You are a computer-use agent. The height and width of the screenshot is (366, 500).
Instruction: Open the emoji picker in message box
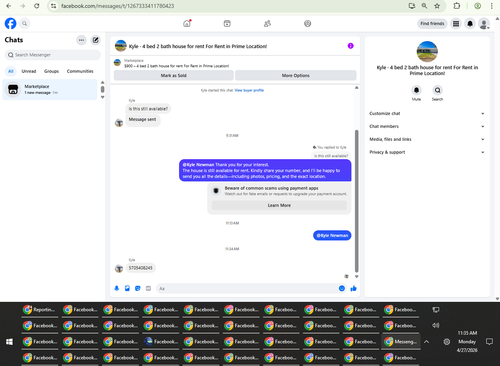tap(342, 288)
